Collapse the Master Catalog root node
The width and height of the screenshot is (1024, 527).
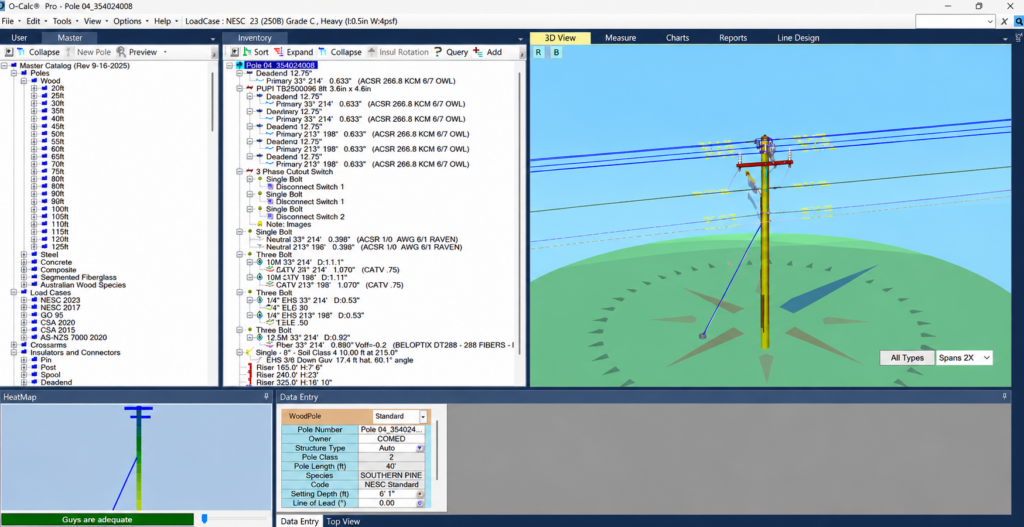5,66
